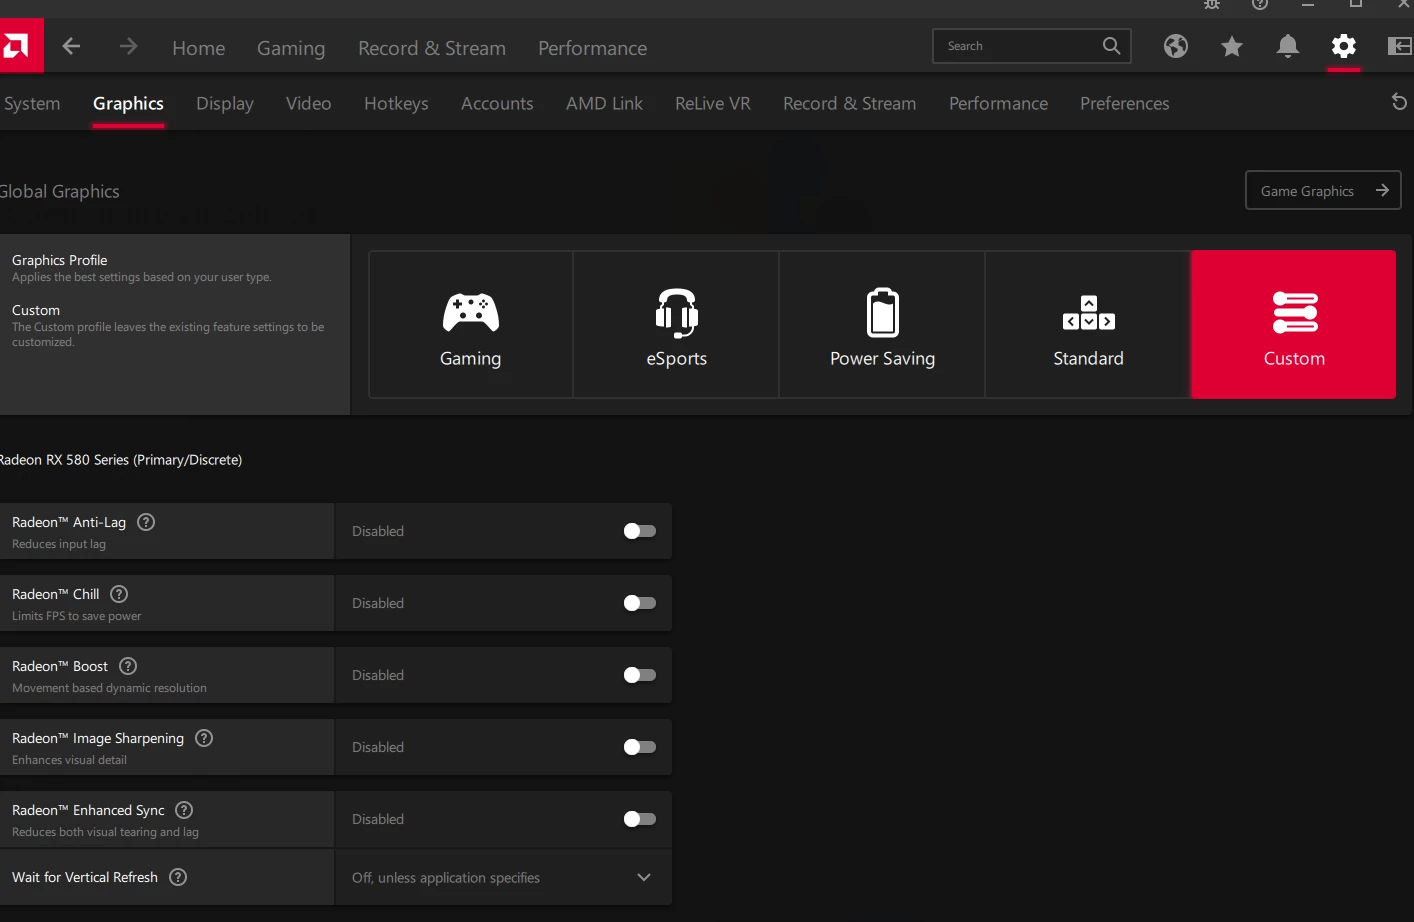This screenshot has width=1414, height=922.
Task: Select the eSports graphics profile
Action: coord(677,324)
